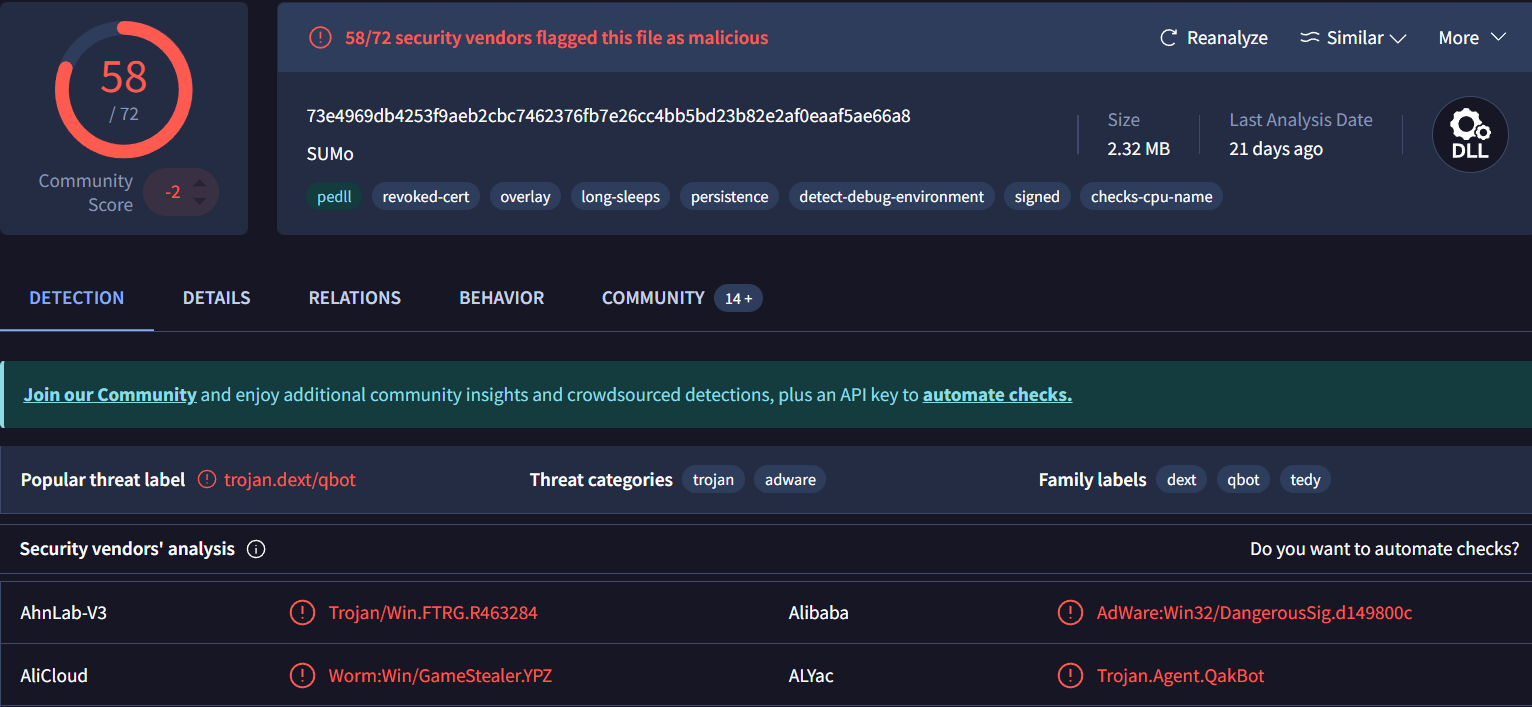This screenshot has width=1532, height=707.
Task: Switch to the Details tab
Action: click(216, 298)
